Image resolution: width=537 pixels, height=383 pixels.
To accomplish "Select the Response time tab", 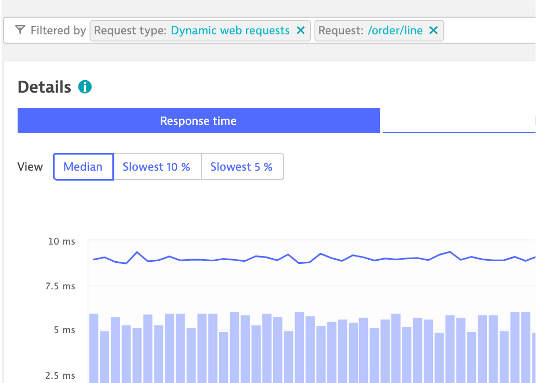I will pyautogui.click(x=199, y=121).
